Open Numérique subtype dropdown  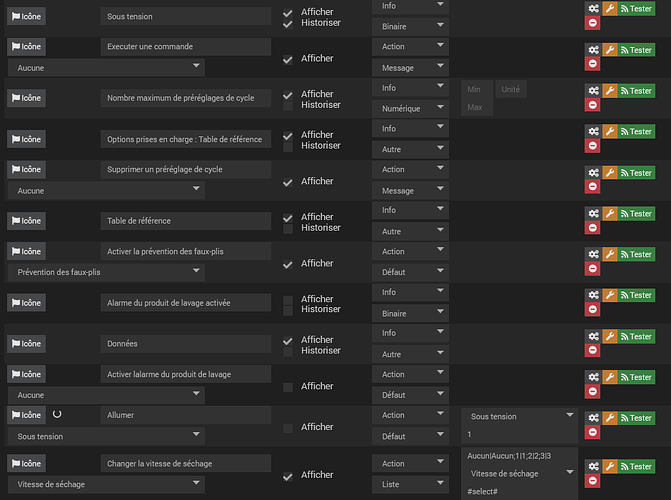[412, 108]
